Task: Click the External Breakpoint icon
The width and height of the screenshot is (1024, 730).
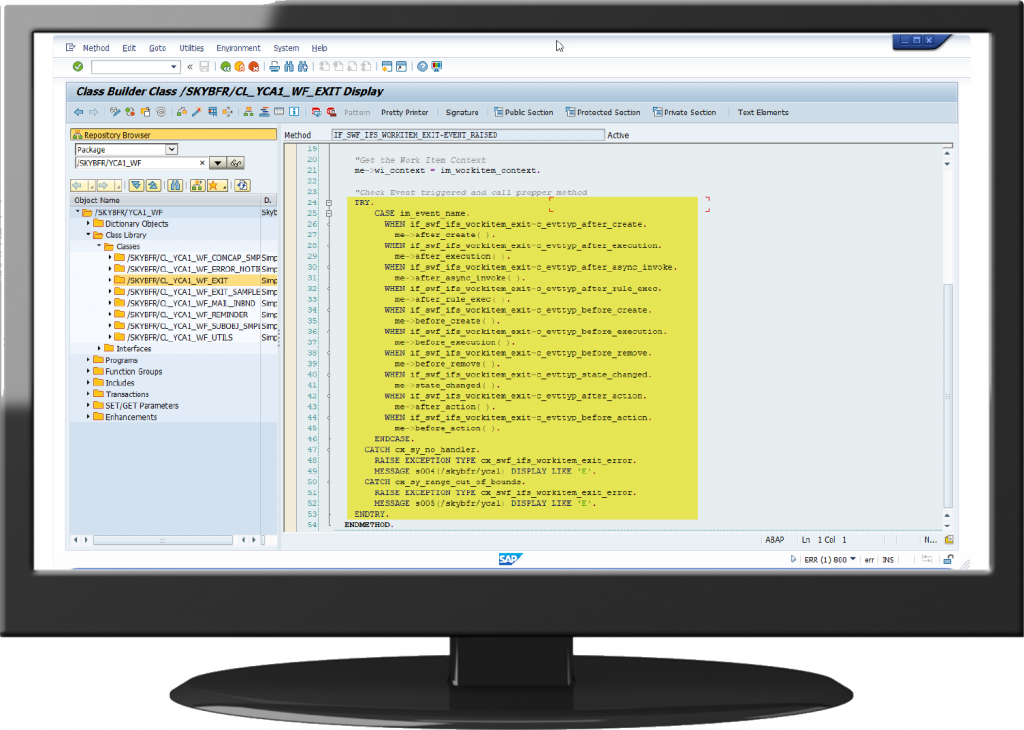Action: [332, 112]
